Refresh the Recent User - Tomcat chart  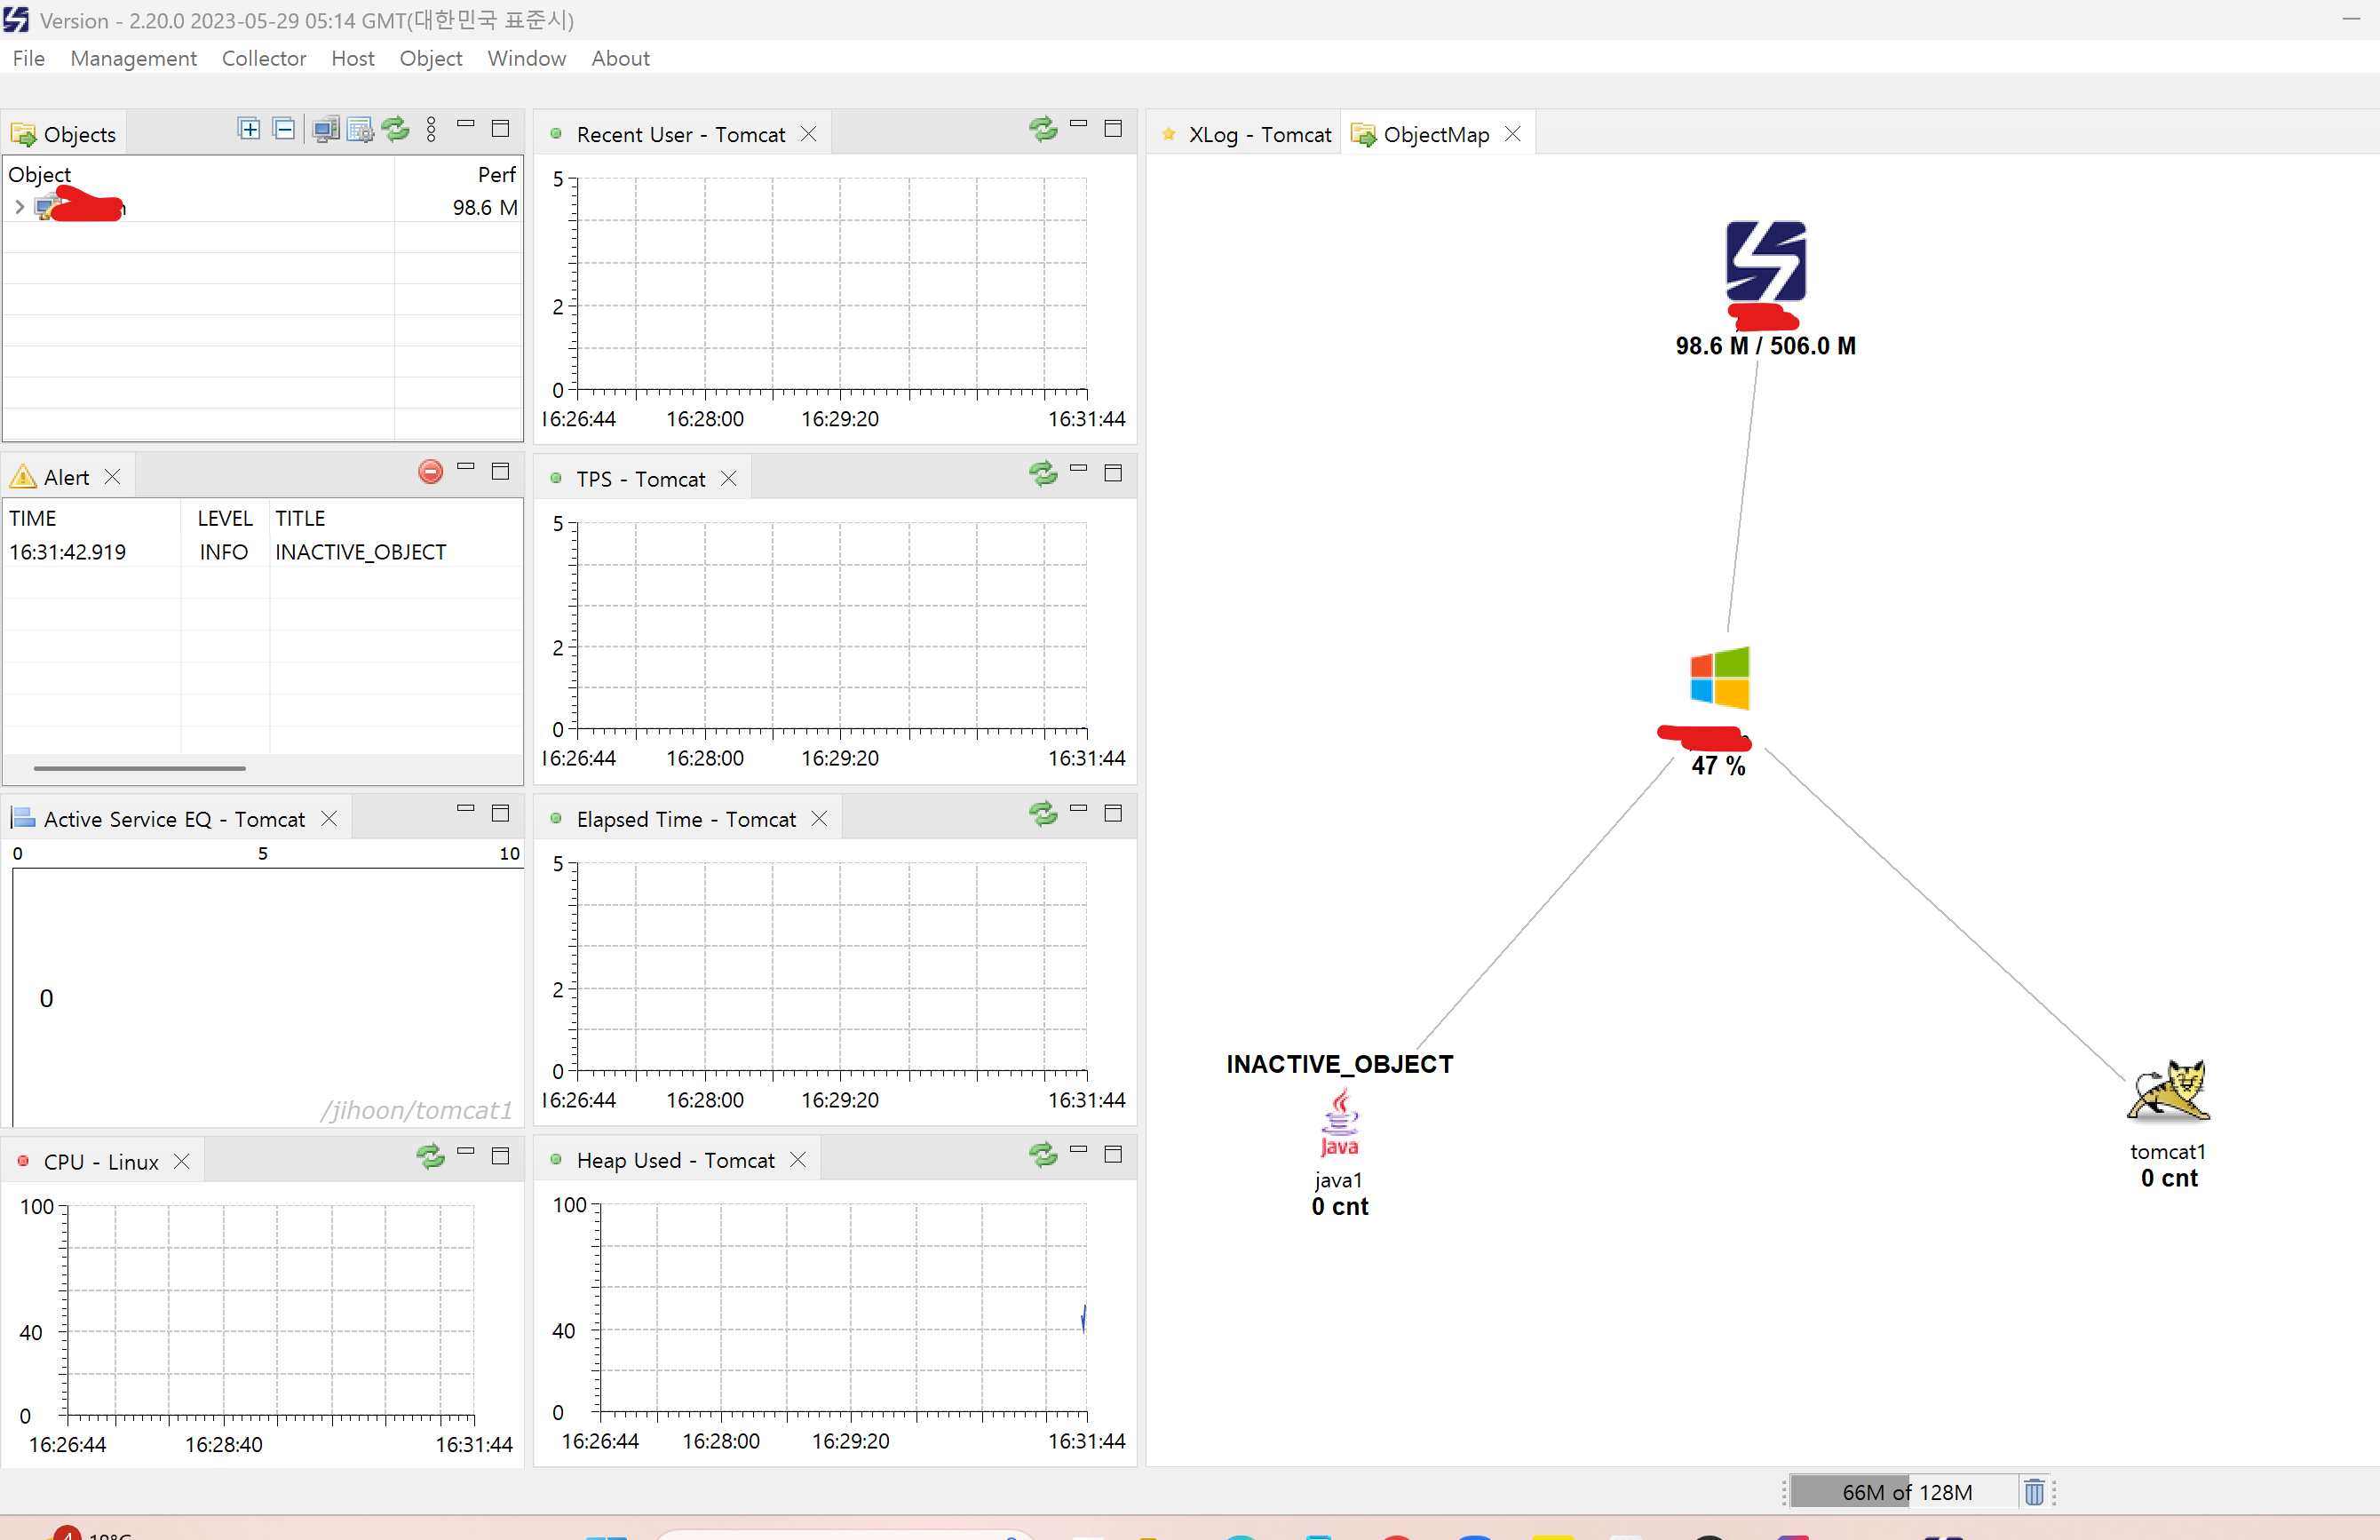pyautogui.click(x=1043, y=129)
